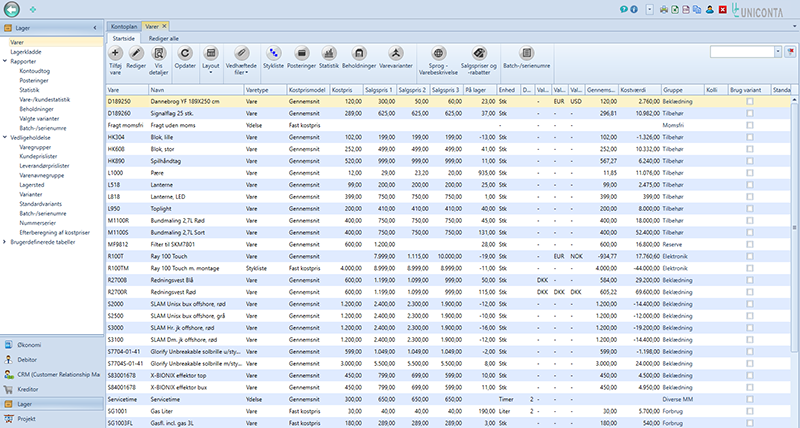Open Lagerkladde in the tree
The width and height of the screenshot is (800, 428).
tap(26, 52)
